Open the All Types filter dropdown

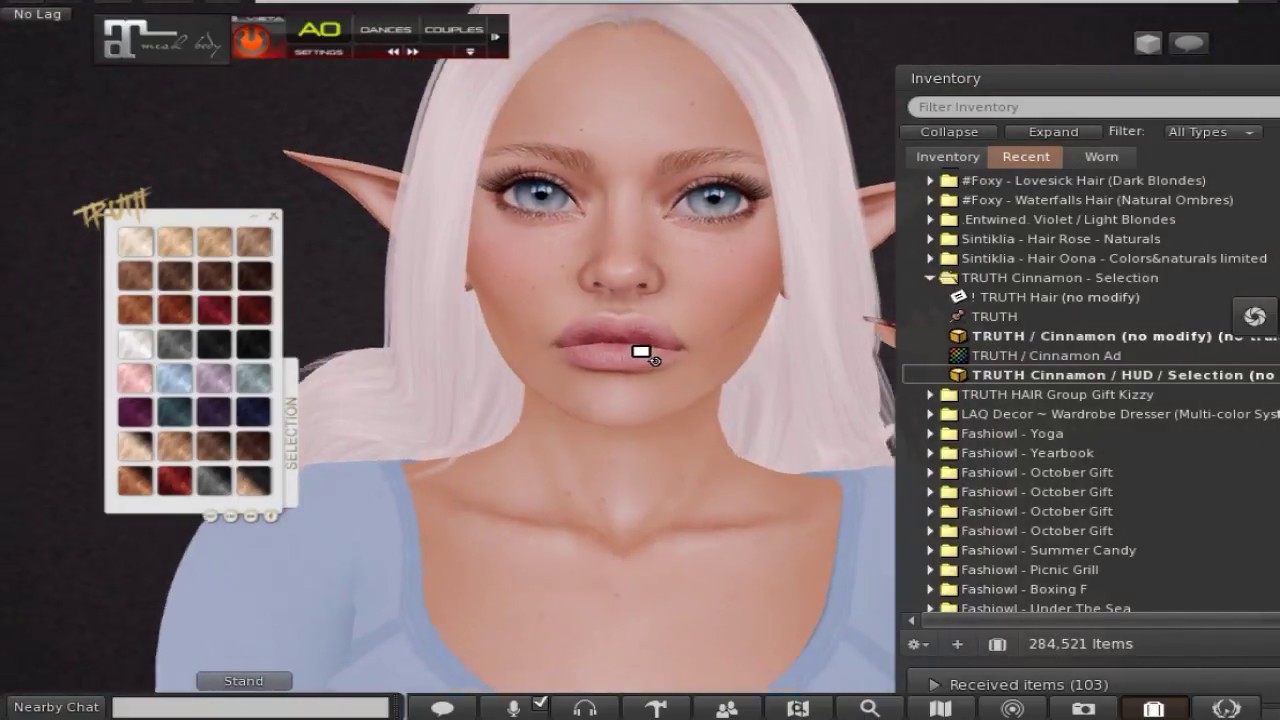pyautogui.click(x=1210, y=132)
